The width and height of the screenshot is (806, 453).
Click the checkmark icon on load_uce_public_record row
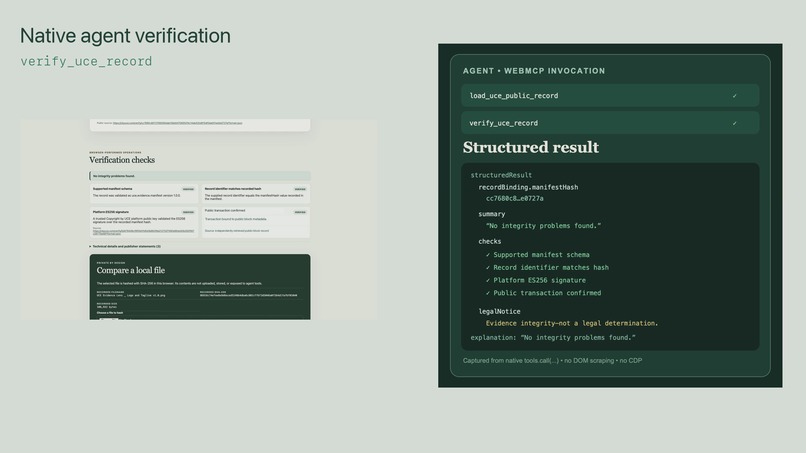pos(735,96)
